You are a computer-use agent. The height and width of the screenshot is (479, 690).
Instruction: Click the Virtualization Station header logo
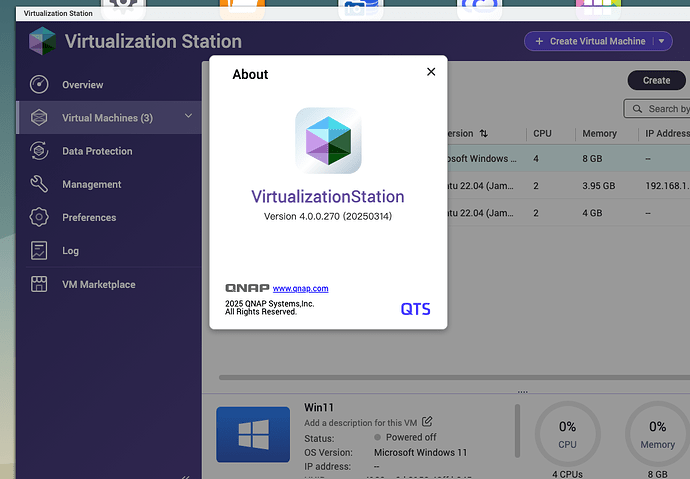click(42, 41)
